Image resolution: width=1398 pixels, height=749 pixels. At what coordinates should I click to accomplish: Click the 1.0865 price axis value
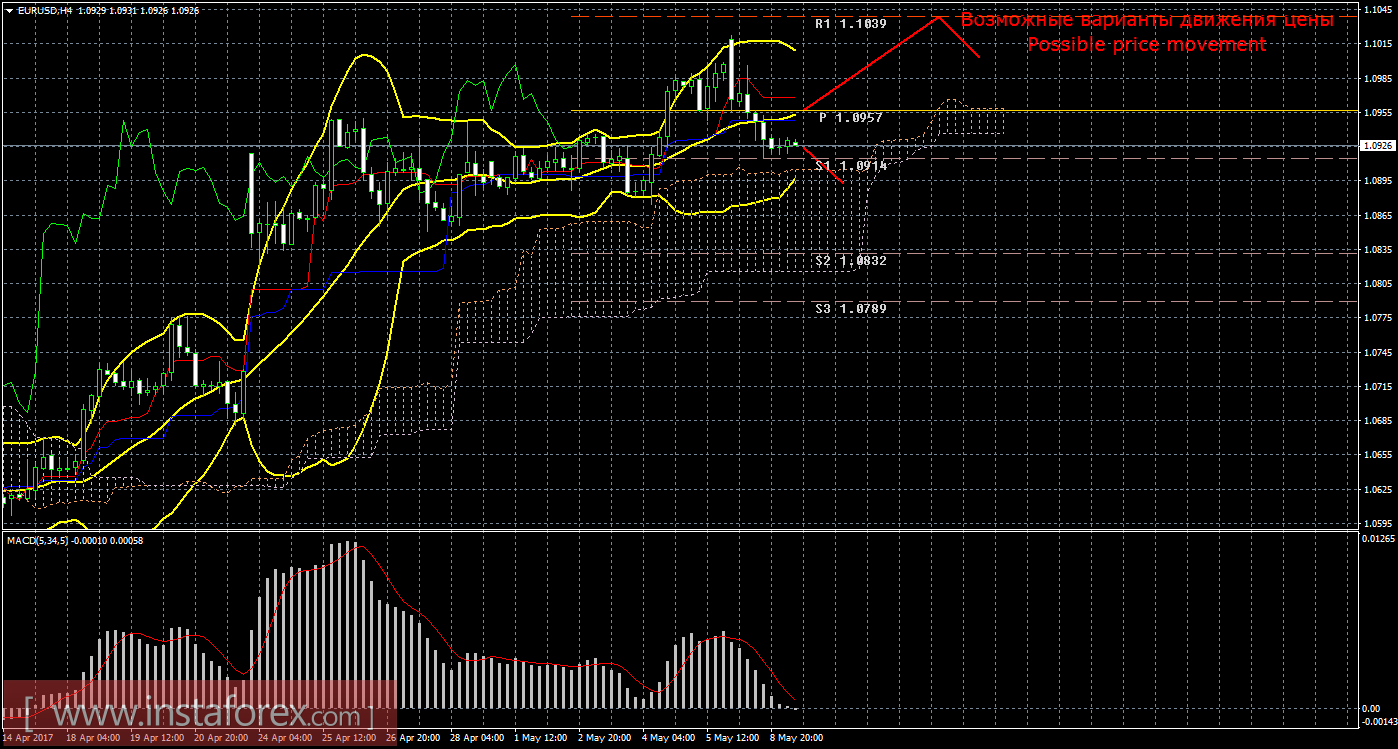1378,215
